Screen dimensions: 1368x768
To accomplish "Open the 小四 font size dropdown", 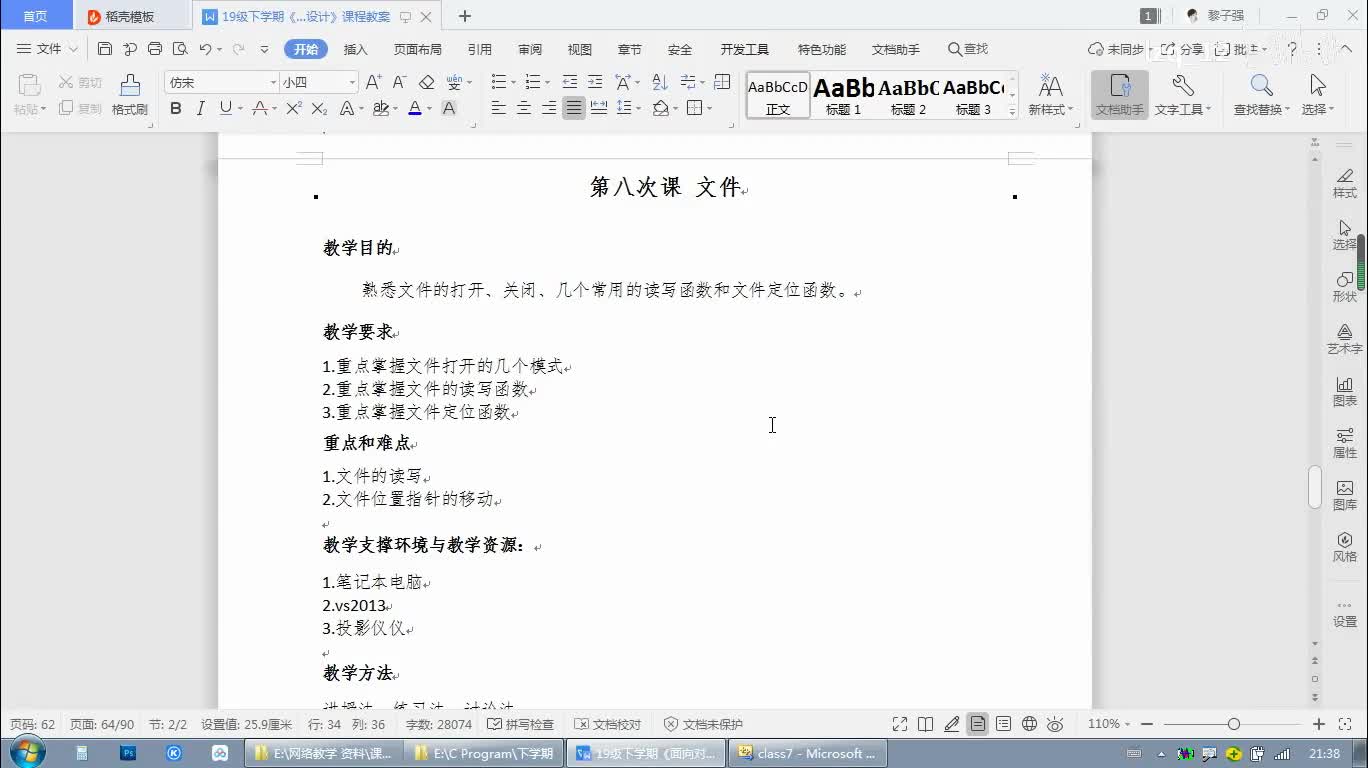I will coord(352,82).
